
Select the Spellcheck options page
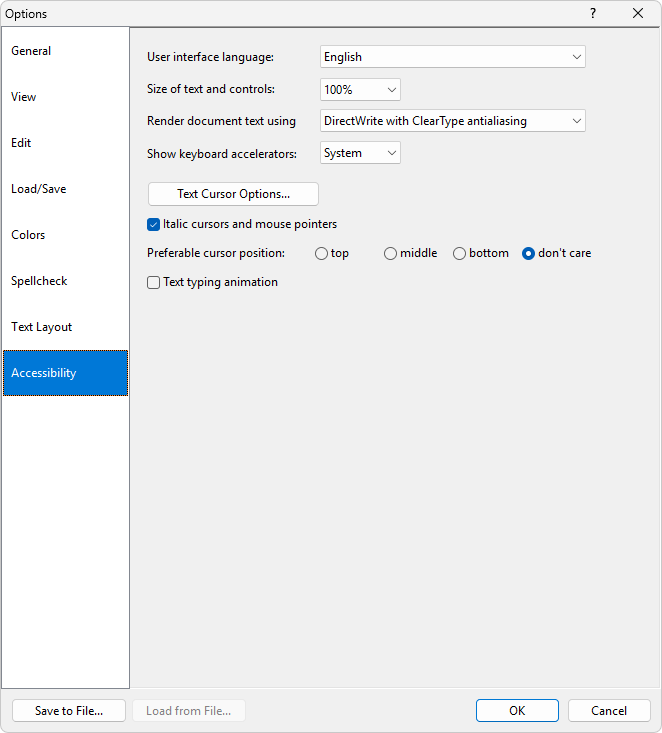tap(65, 280)
